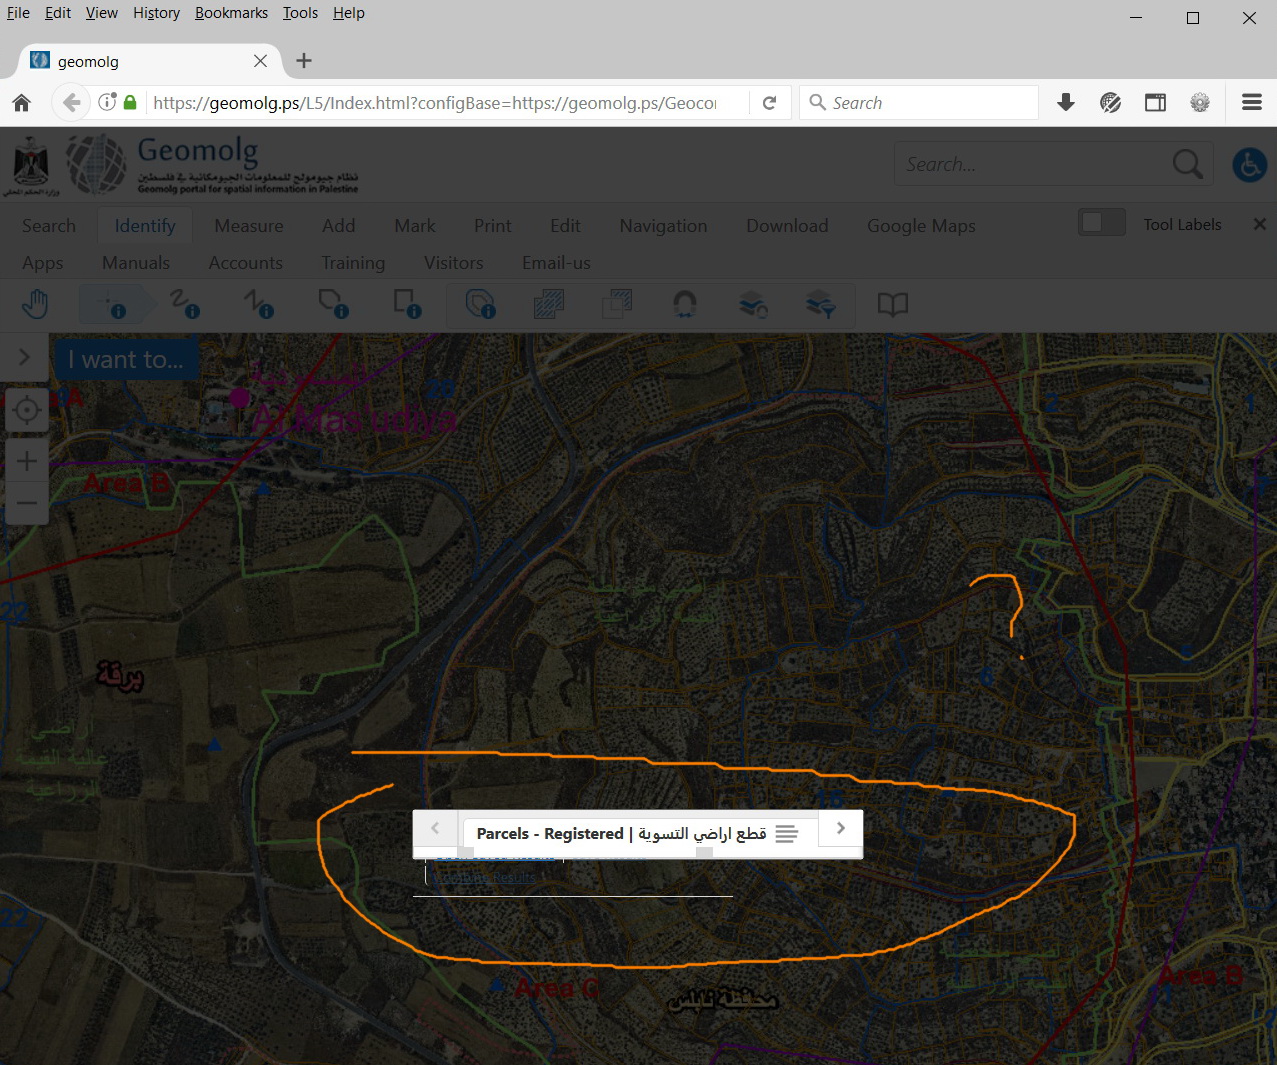Select the polygon Identify tool
The image size is (1277, 1065).
(333, 304)
